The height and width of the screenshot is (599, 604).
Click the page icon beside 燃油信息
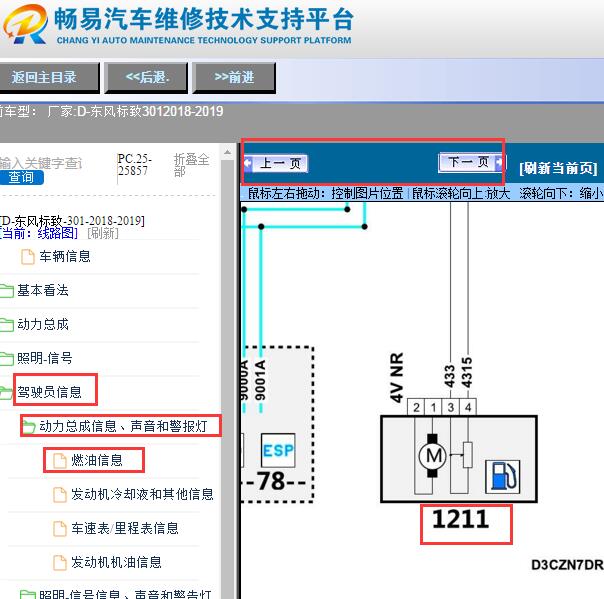[x=60, y=461]
